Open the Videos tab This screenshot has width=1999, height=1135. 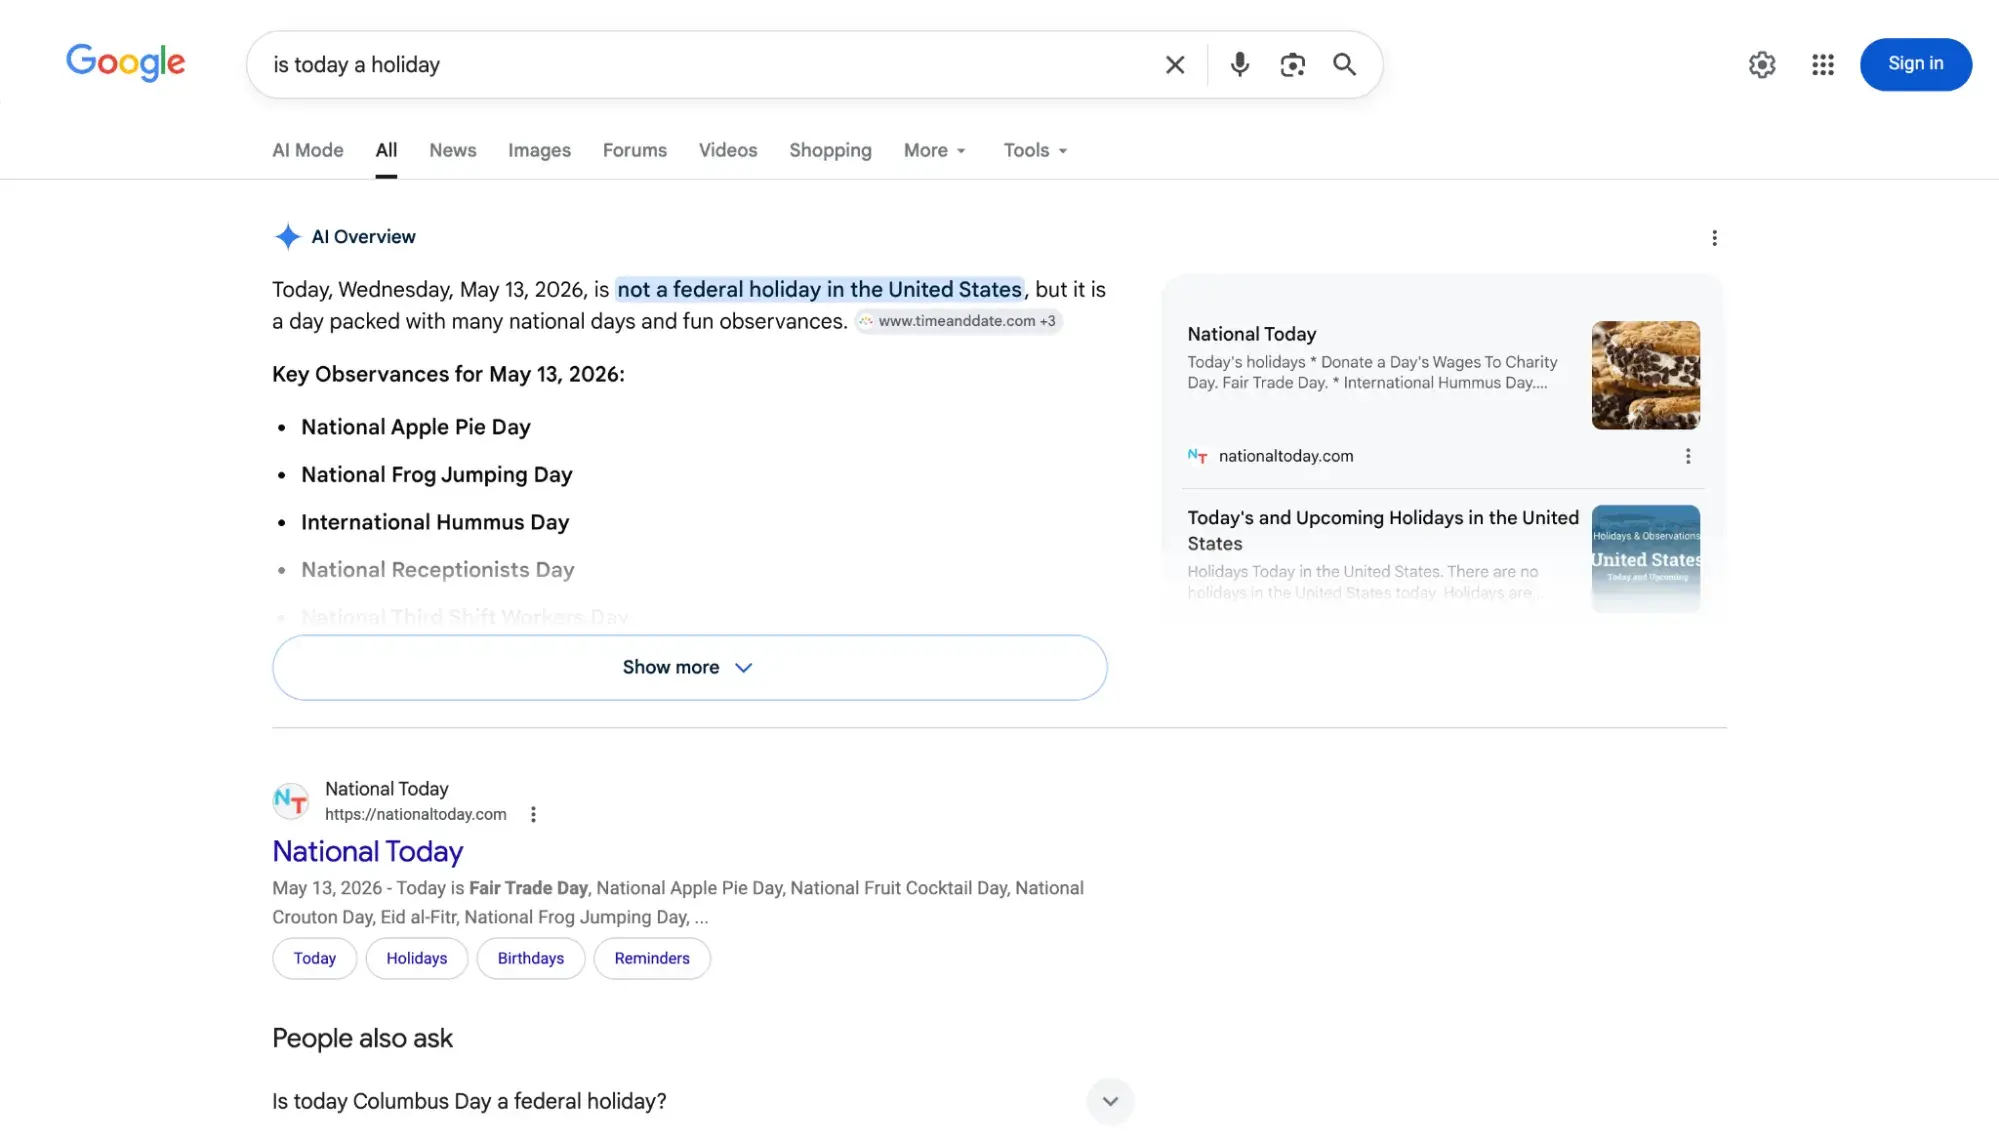click(727, 150)
